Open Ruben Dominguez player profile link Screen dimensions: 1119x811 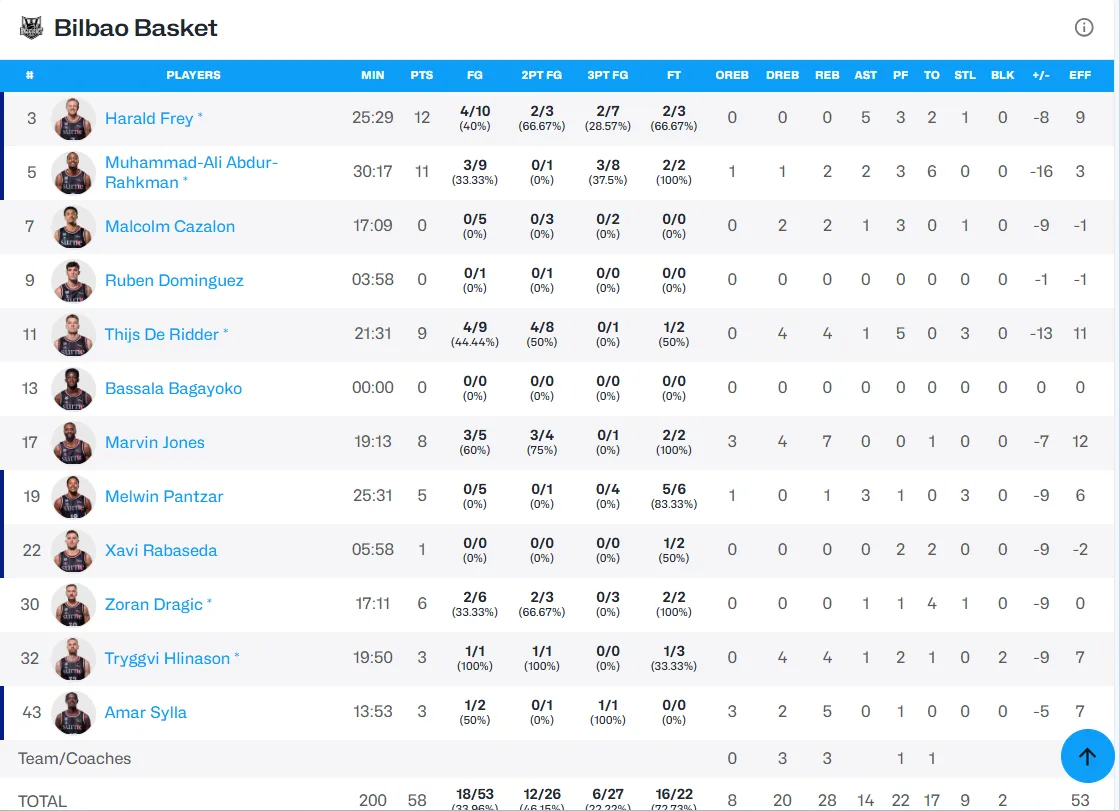coord(174,281)
